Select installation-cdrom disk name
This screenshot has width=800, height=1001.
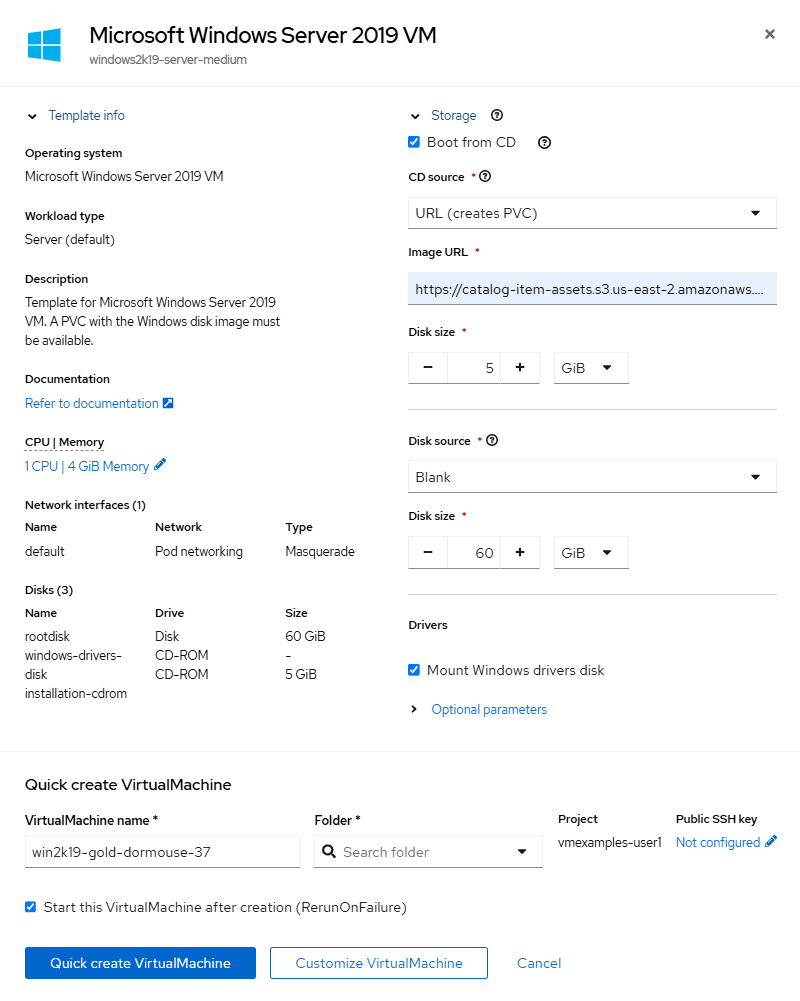[x=76, y=693]
